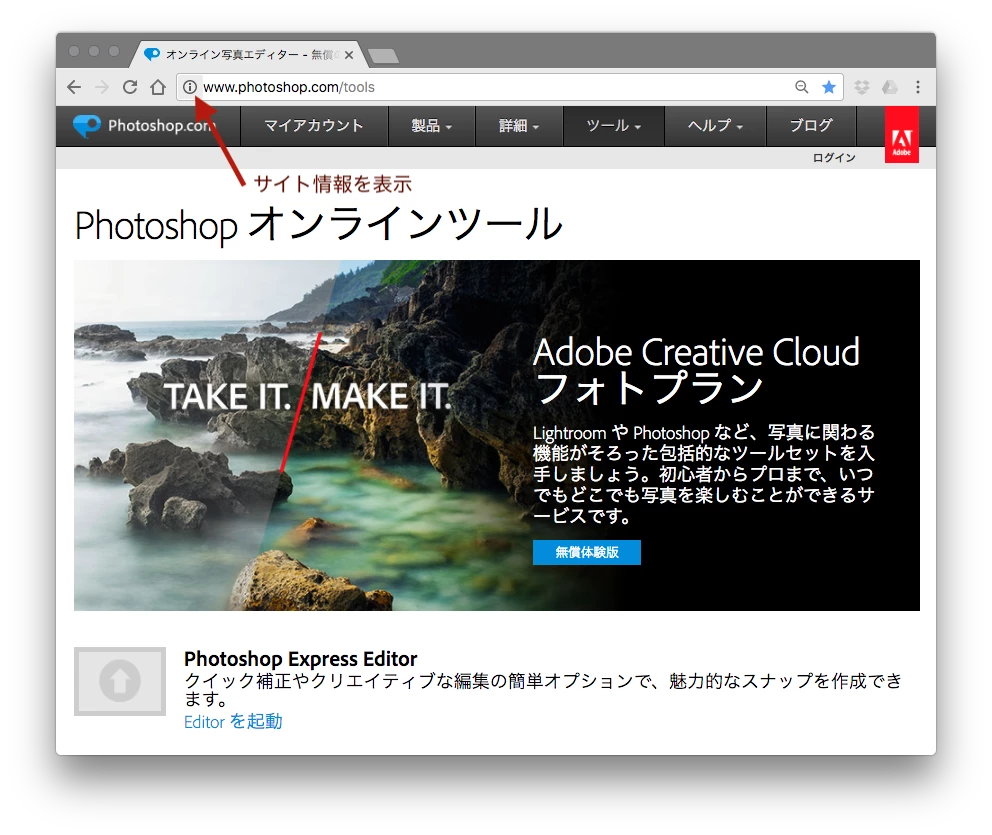Image resolution: width=992 pixels, height=835 pixels.
Task: Open the home page via the house icon
Action: pyautogui.click(x=158, y=87)
